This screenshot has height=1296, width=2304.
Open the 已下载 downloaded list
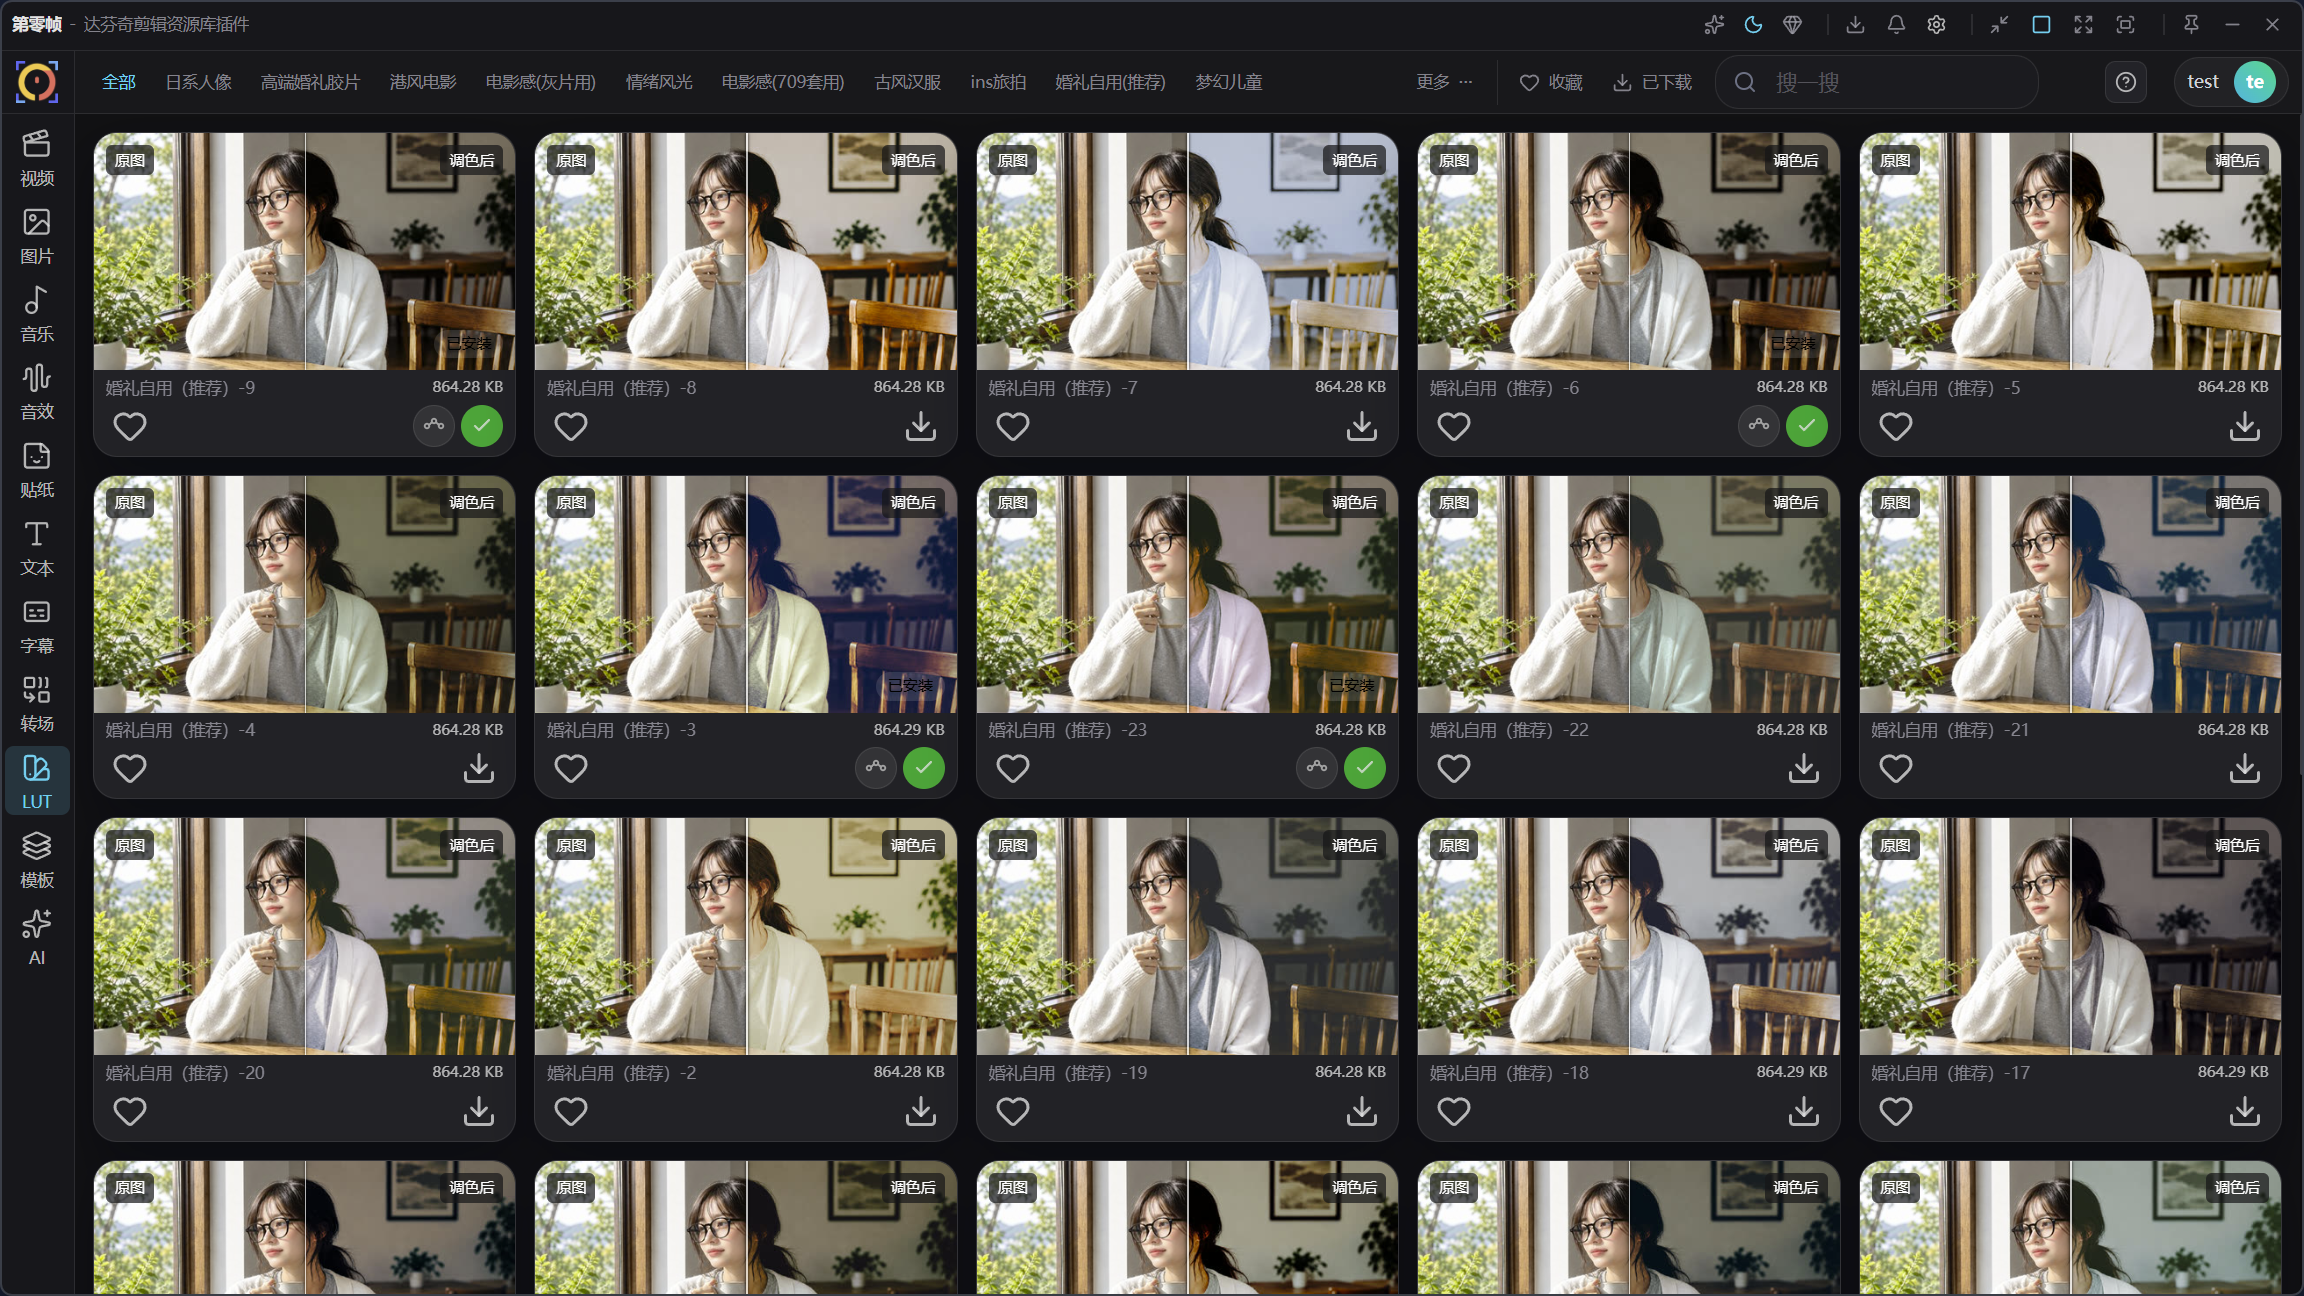tap(1652, 82)
